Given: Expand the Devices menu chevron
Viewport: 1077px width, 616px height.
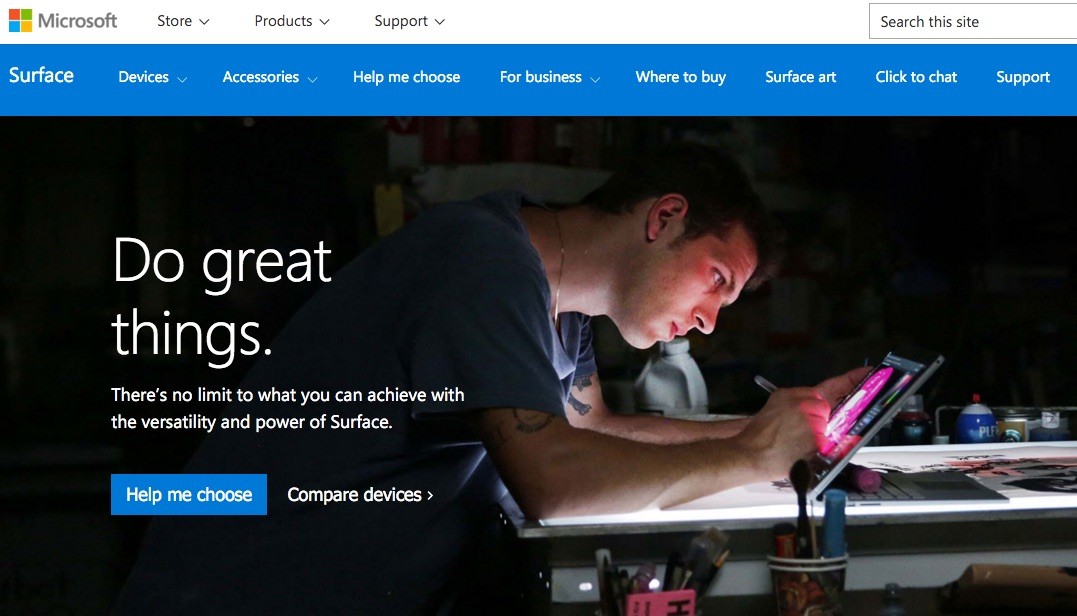Looking at the screenshot, I should click(x=182, y=80).
